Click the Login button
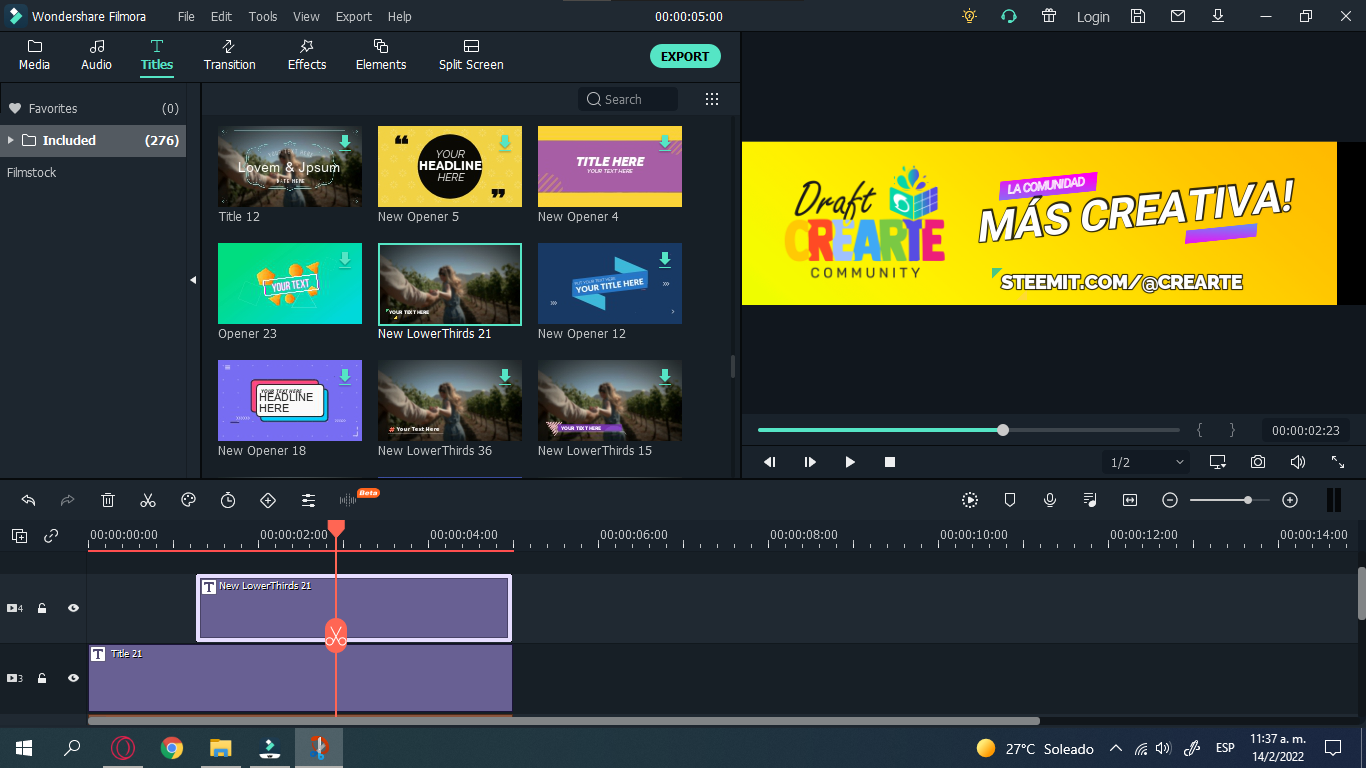This screenshot has width=1366, height=768. [1093, 17]
